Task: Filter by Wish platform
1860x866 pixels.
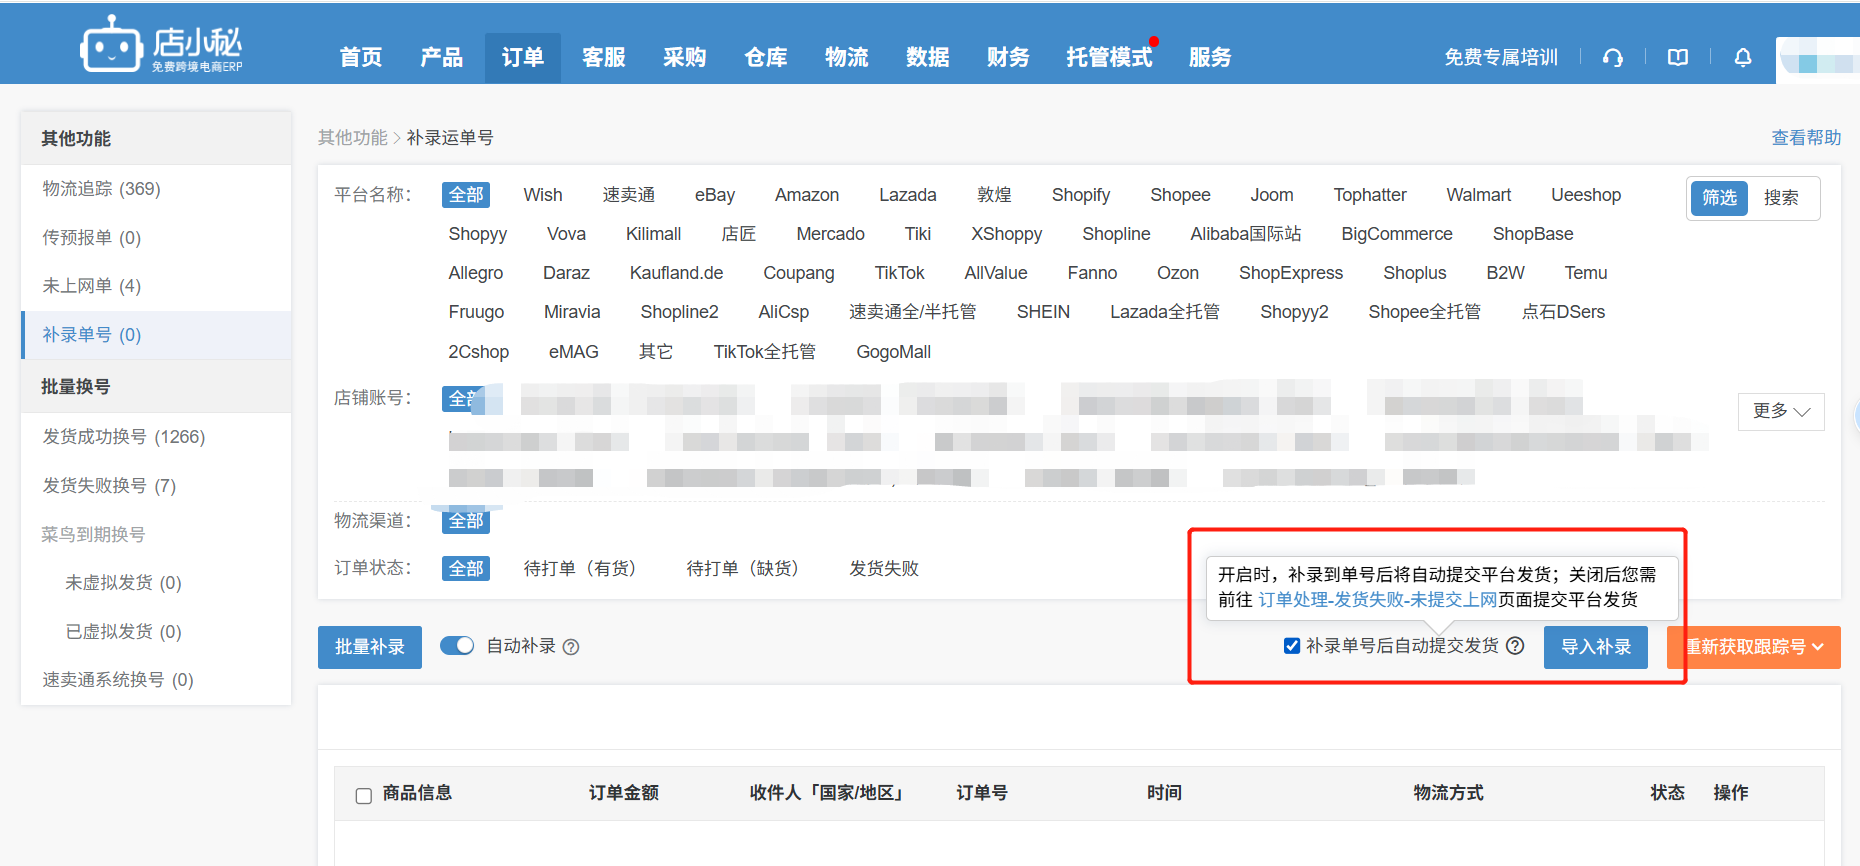Action: click(543, 195)
